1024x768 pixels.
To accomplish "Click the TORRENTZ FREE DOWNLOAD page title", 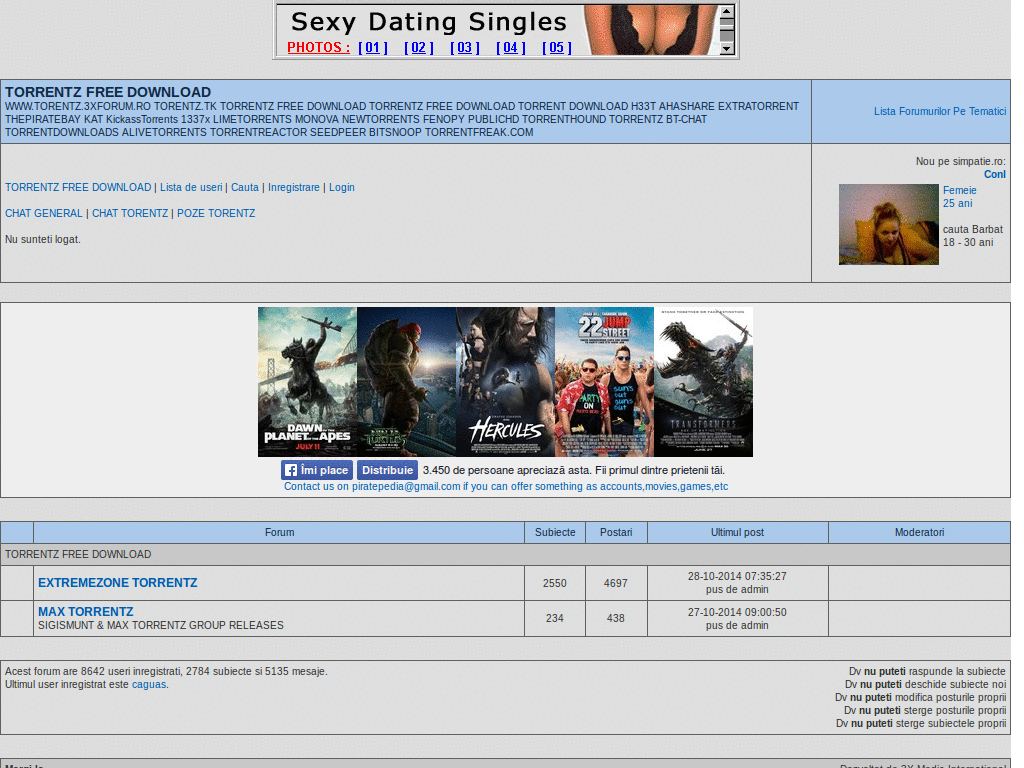I will tap(108, 92).
